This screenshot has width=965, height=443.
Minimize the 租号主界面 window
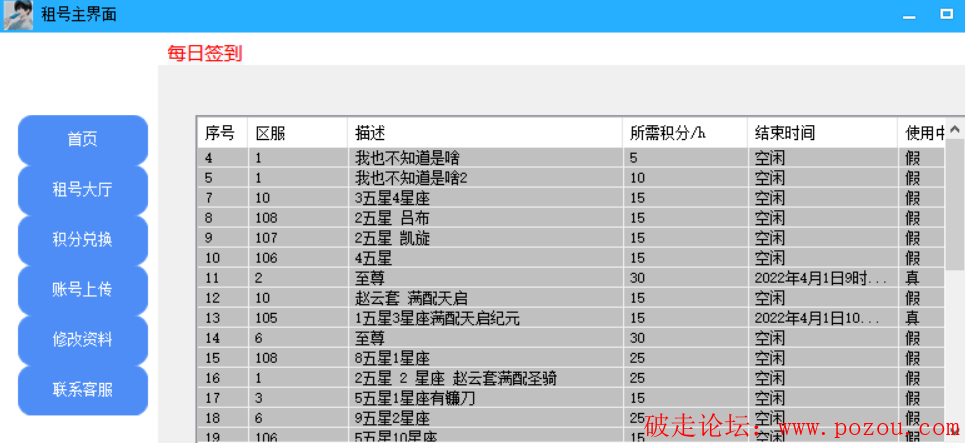909,16
